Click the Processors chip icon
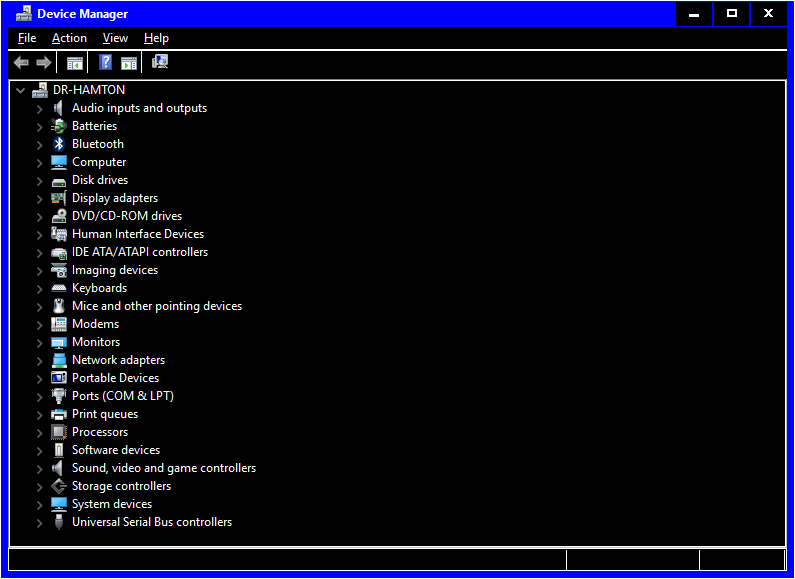795x579 pixels. (x=59, y=432)
